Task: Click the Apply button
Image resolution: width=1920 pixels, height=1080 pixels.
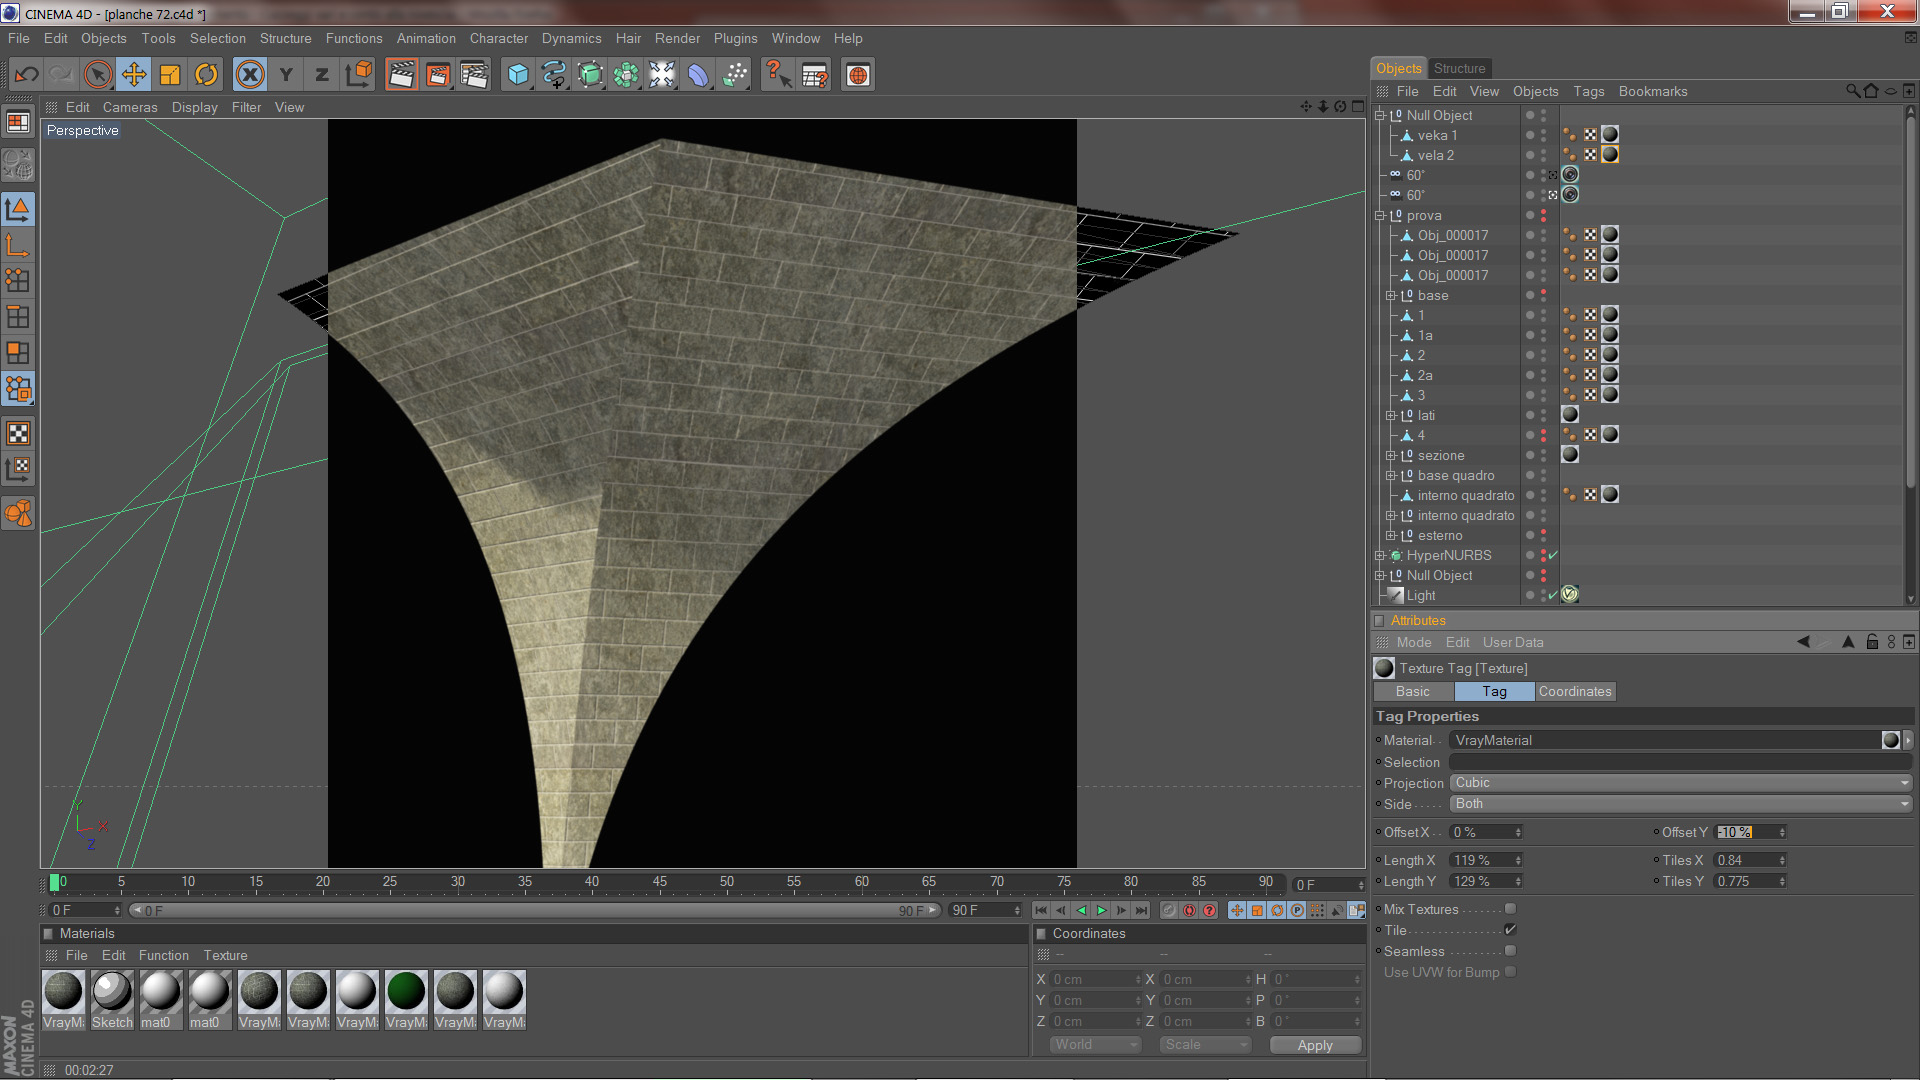Action: 1314,1045
